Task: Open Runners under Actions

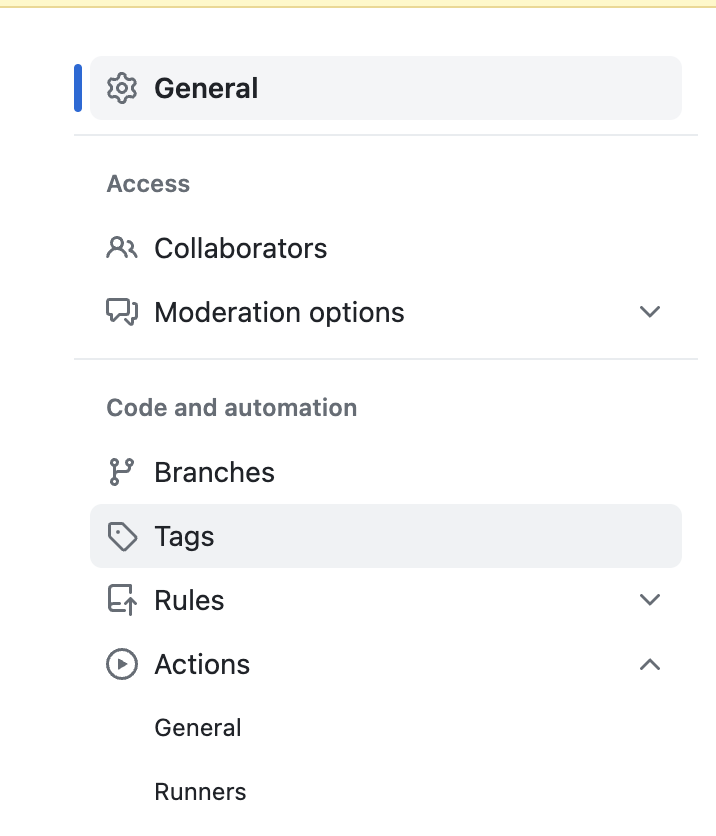Action: click(x=200, y=792)
